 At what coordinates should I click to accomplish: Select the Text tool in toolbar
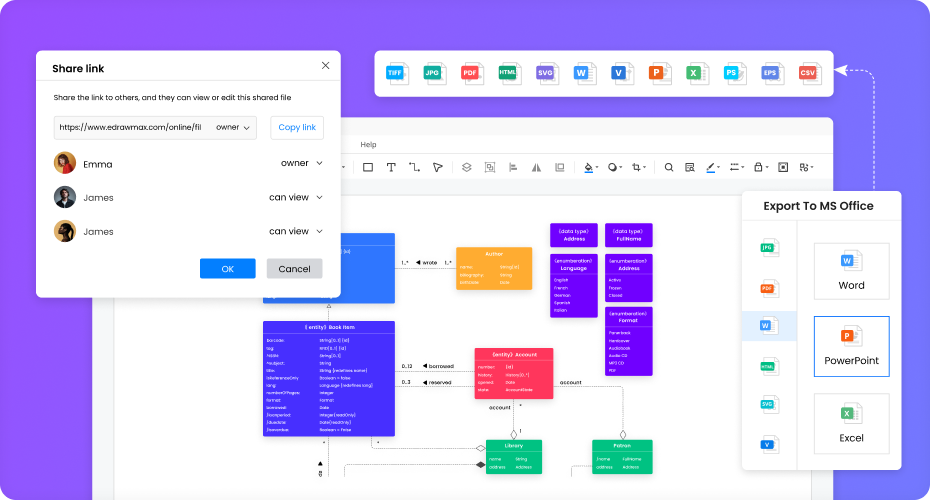click(x=391, y=167)
